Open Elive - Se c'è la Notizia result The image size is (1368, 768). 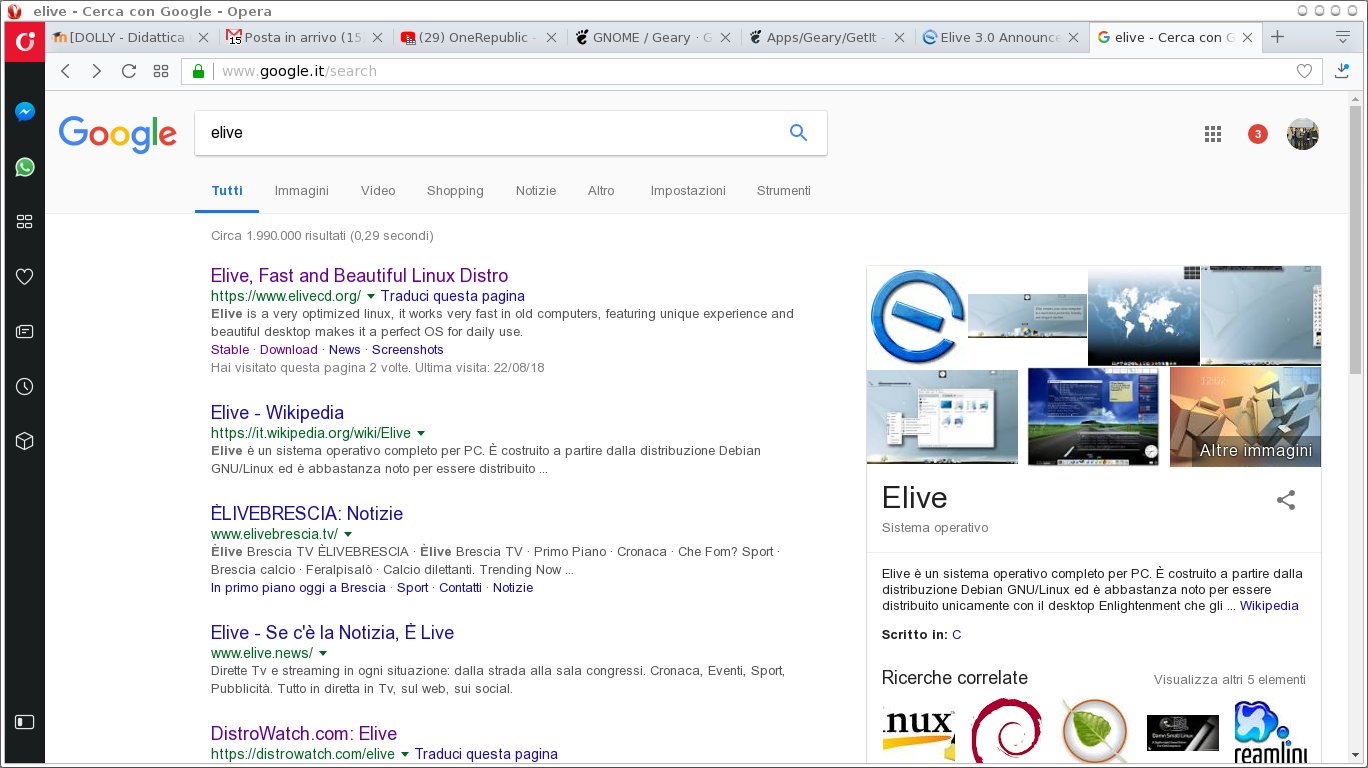coord(332,632)
